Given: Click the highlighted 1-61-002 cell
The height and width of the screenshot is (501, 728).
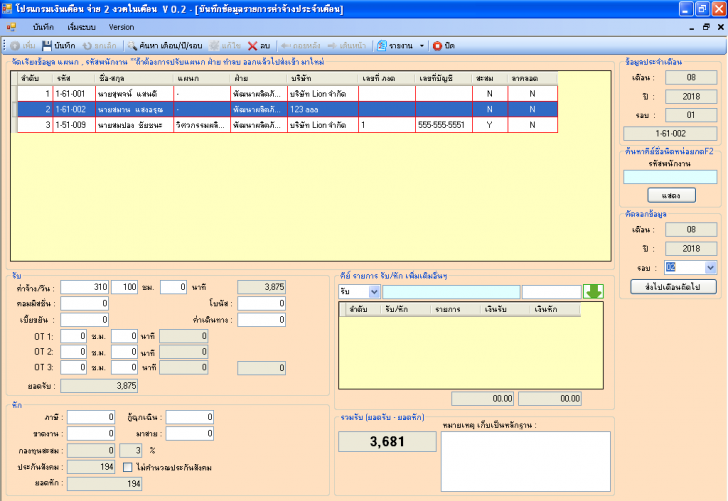Looking at the screenshot, I should click(x=74, y=110).
